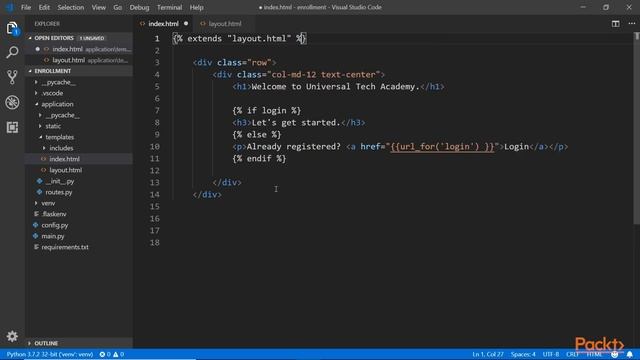The image size is (640, 360).
Task: Click the url_for('login') link in href
Action: click(x=442, y=147)
